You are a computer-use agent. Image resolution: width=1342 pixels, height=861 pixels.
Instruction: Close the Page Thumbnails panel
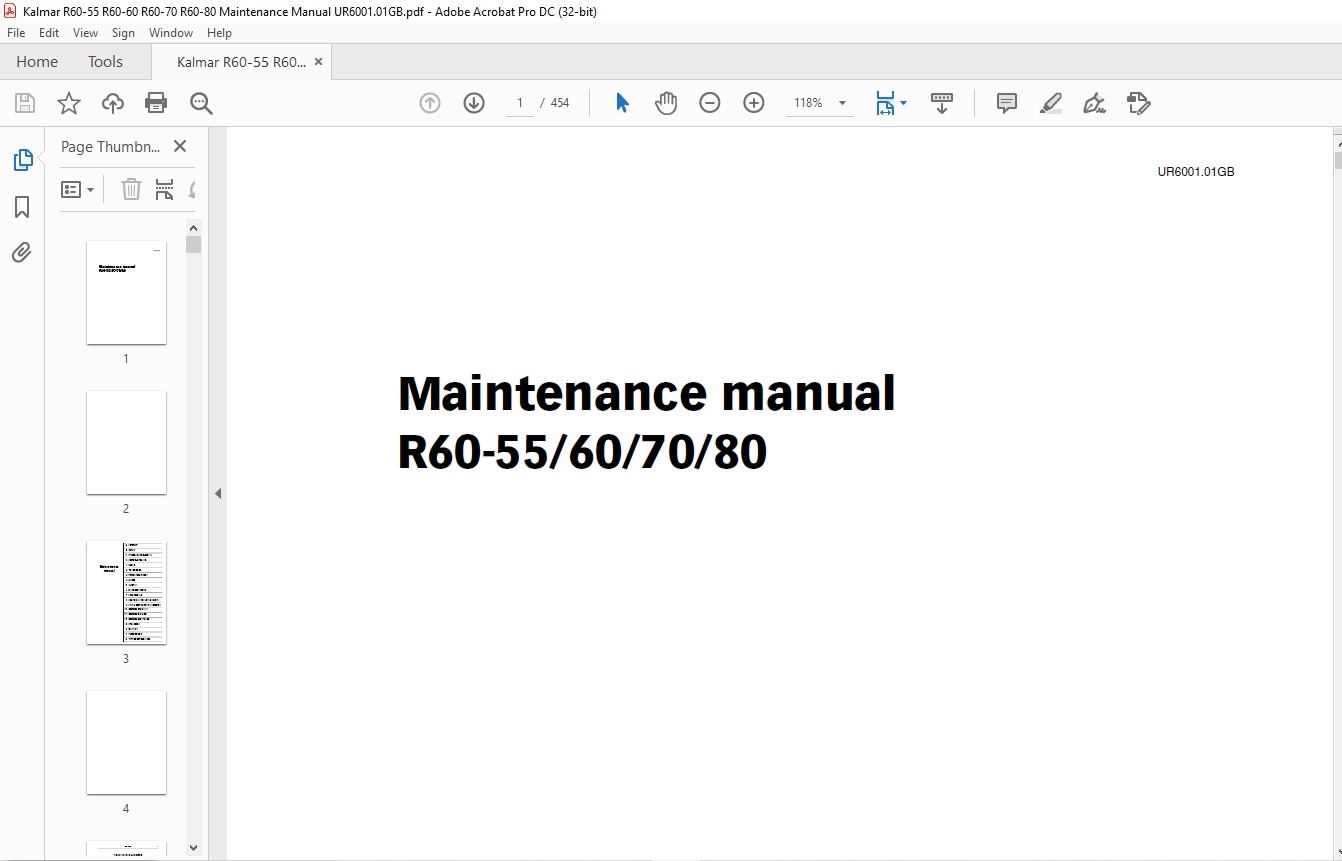point(180,146)
